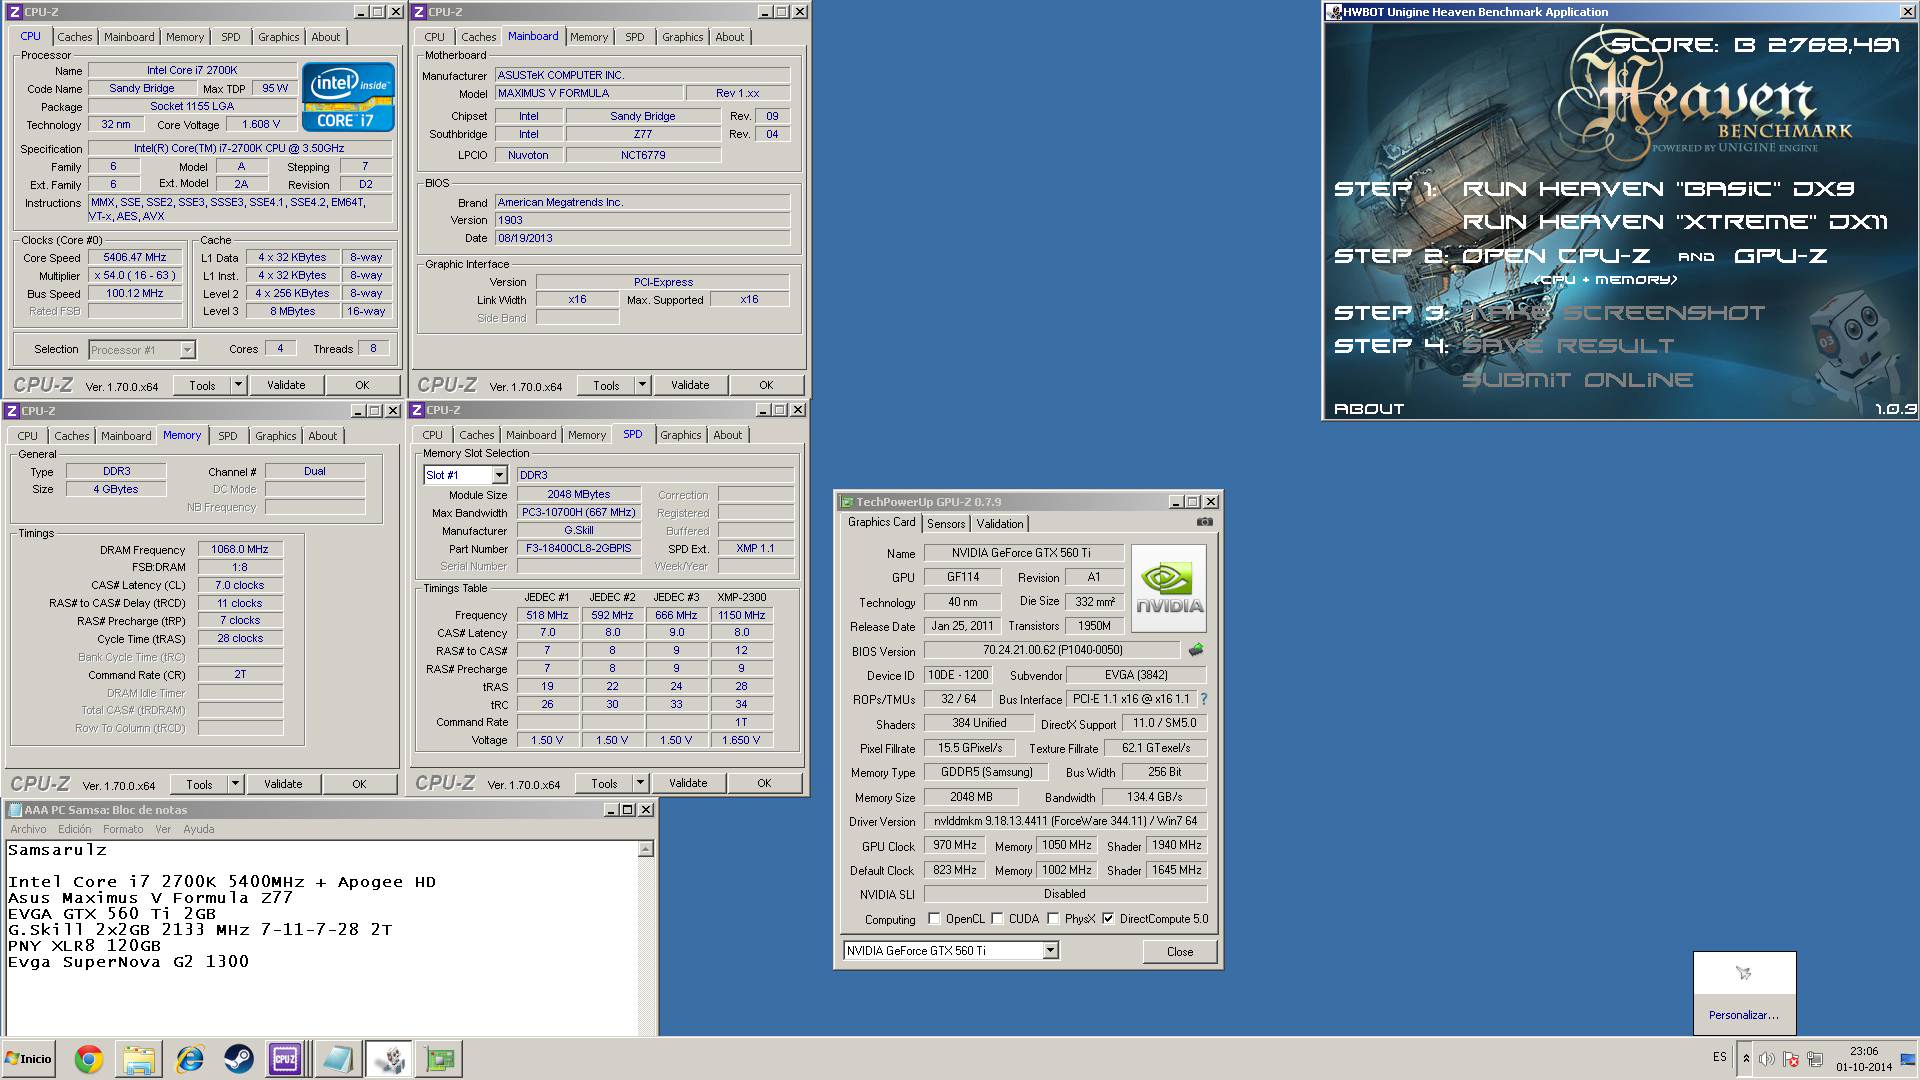Open Ayuda menu in Notepad

199,829
